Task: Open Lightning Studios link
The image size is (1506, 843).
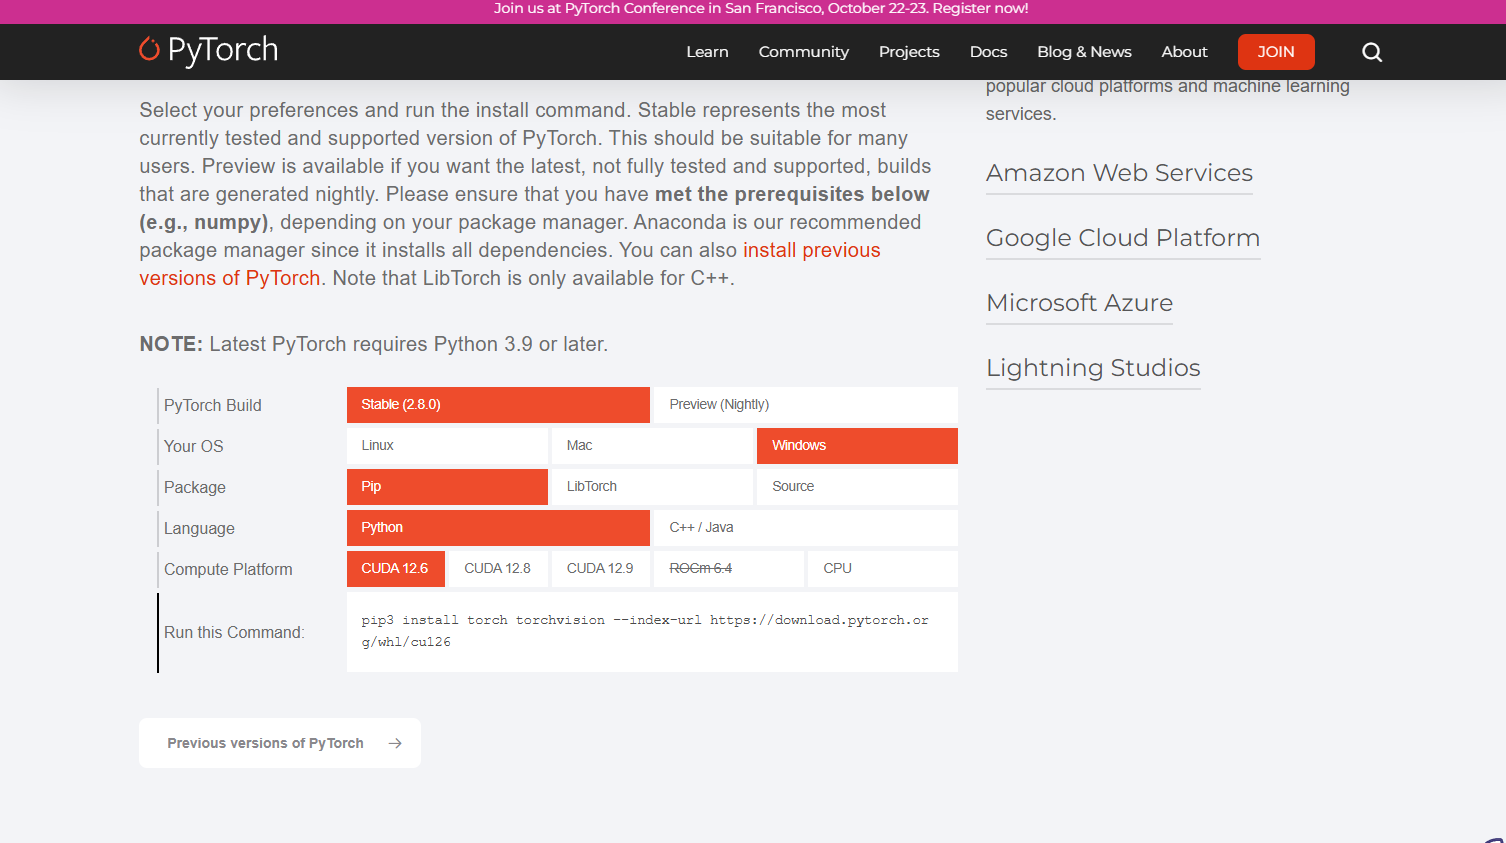Action: (1093, 368)
